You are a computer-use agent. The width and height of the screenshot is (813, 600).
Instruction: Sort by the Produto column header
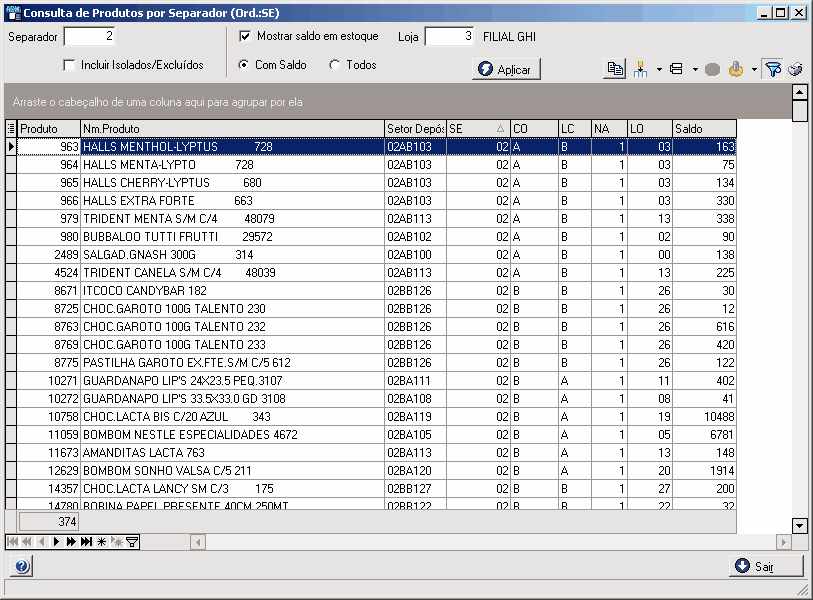pos(49,129)
